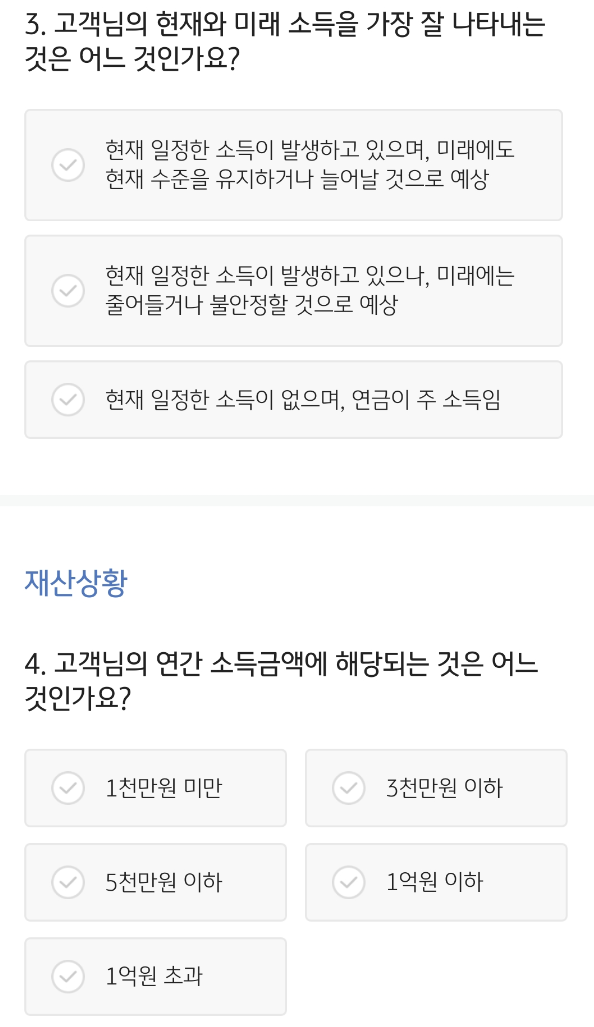Select the stable future income answer for question 3
Image resolution: width=594 pixels, height=1027 pixels.
pyautogui.click(x=293, y=164)
